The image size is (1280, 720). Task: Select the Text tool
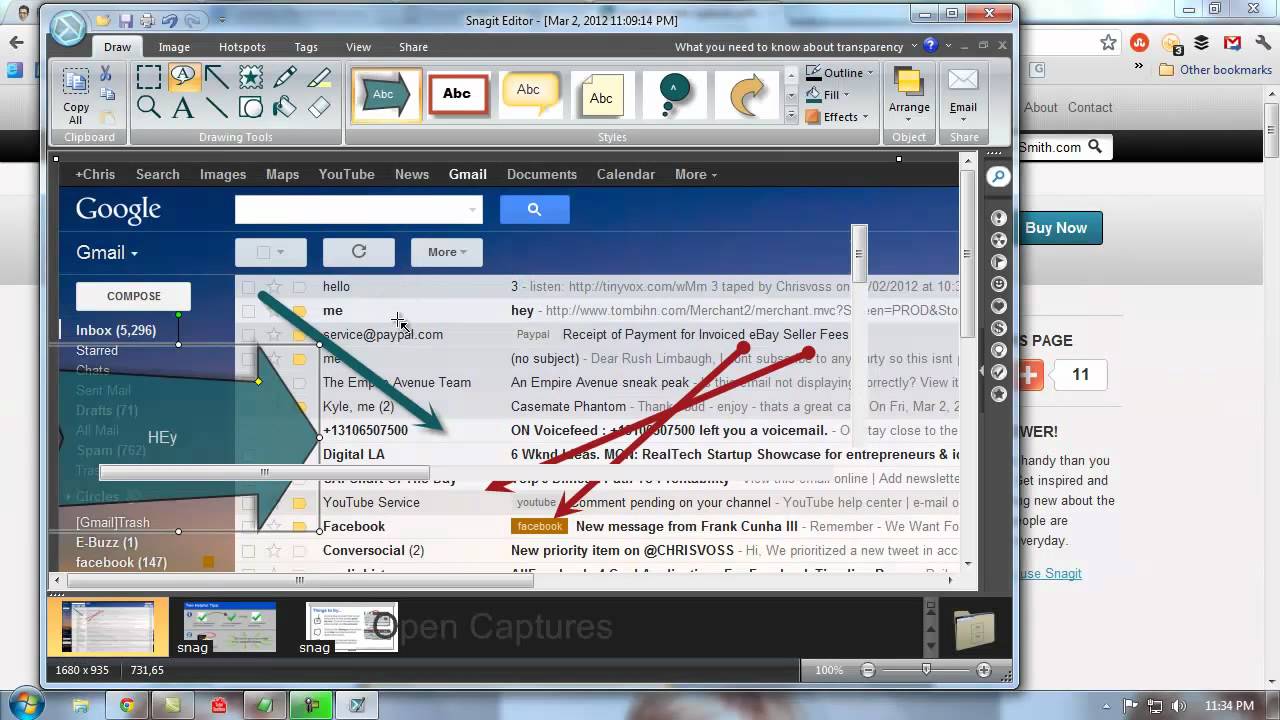point(183,107)
